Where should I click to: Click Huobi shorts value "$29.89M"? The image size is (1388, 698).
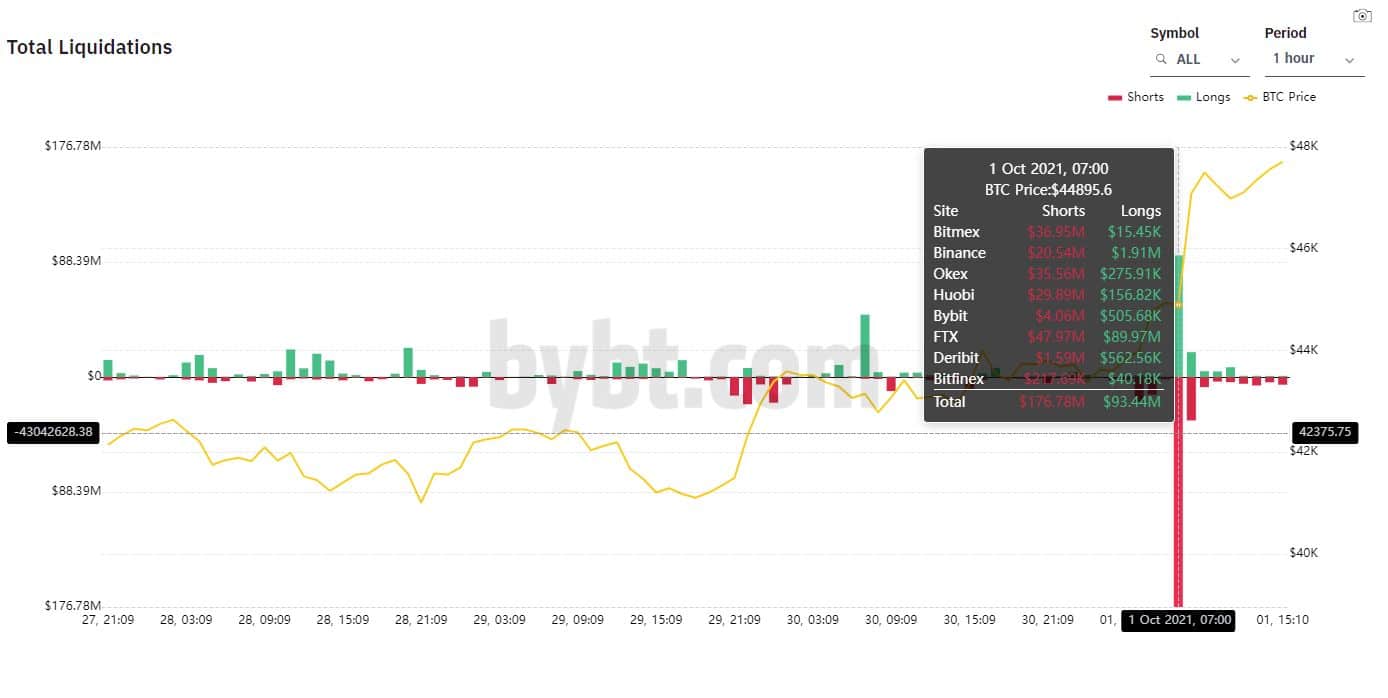[1056, 295]
